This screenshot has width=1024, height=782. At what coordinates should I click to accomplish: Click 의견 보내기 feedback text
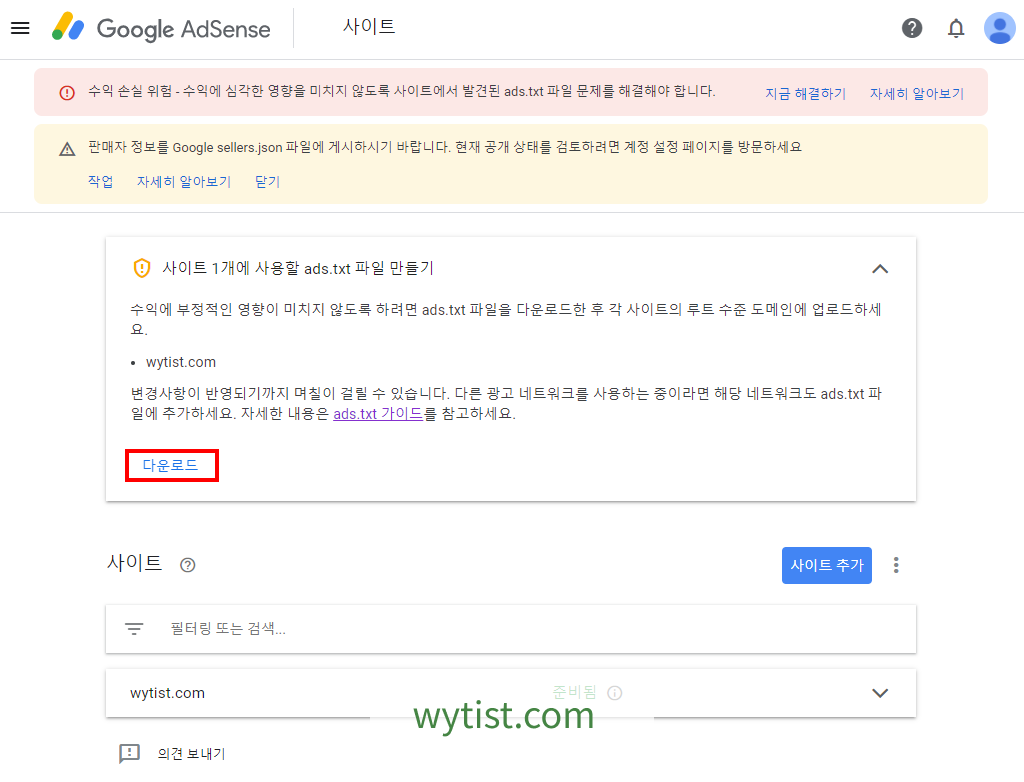[191, 754]
